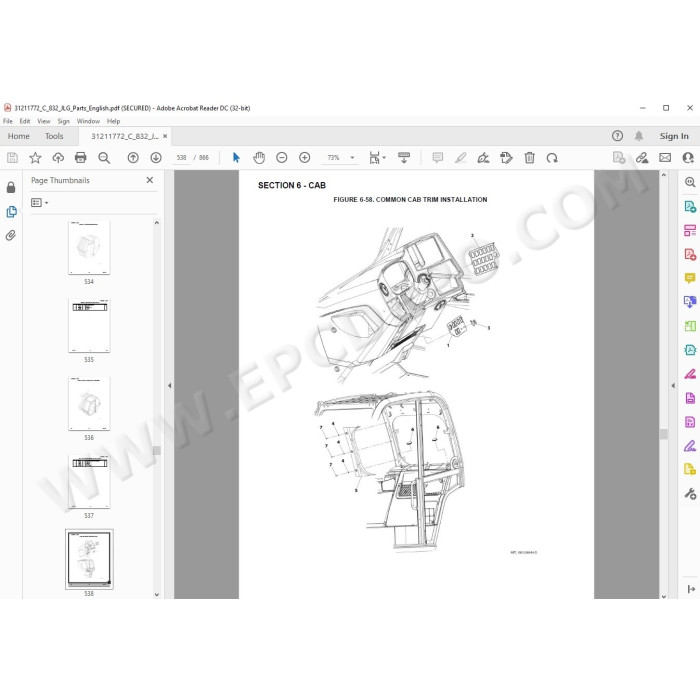Click the document vertical scrollbar handle
The image size is (700, 700).
click(x=664, y=434)
